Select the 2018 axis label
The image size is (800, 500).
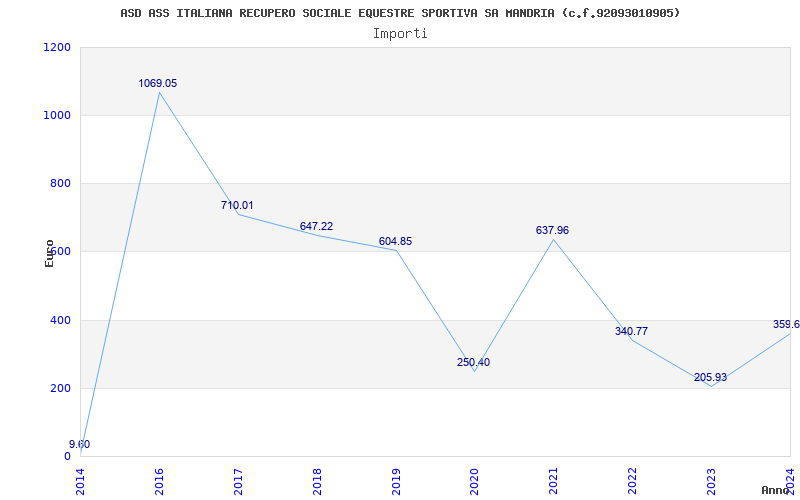(x=317, y=482)
